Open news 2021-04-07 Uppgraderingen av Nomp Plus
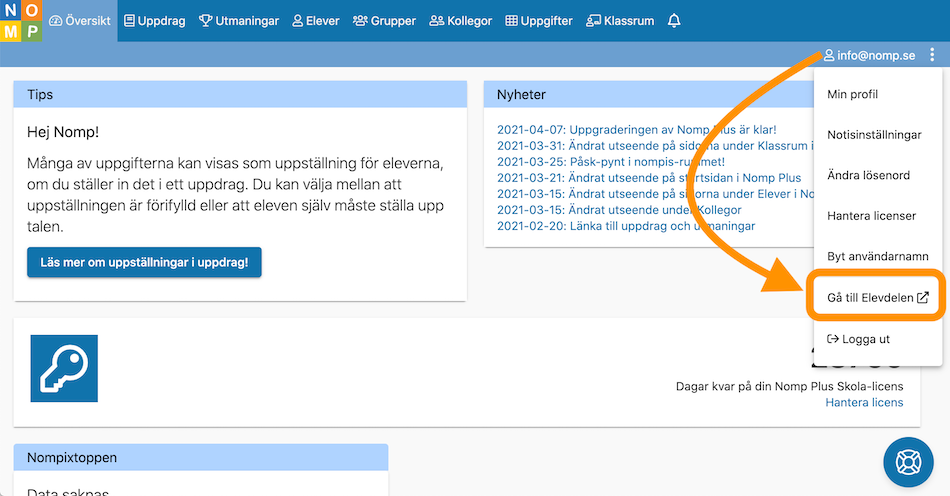The height and width of the screenshot is (496, 950). [x=637, y=130]
